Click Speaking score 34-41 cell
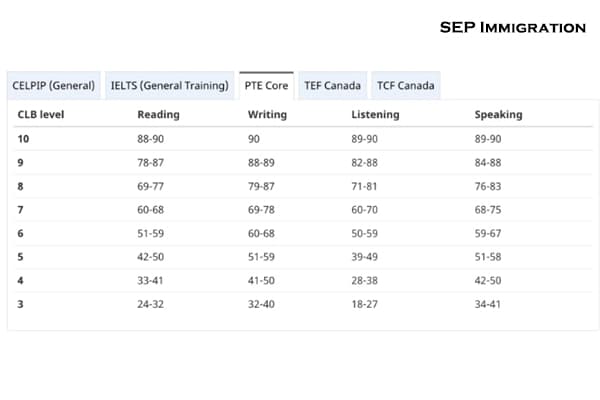This screenshot has height=400, width=600. tap(488, 304)
